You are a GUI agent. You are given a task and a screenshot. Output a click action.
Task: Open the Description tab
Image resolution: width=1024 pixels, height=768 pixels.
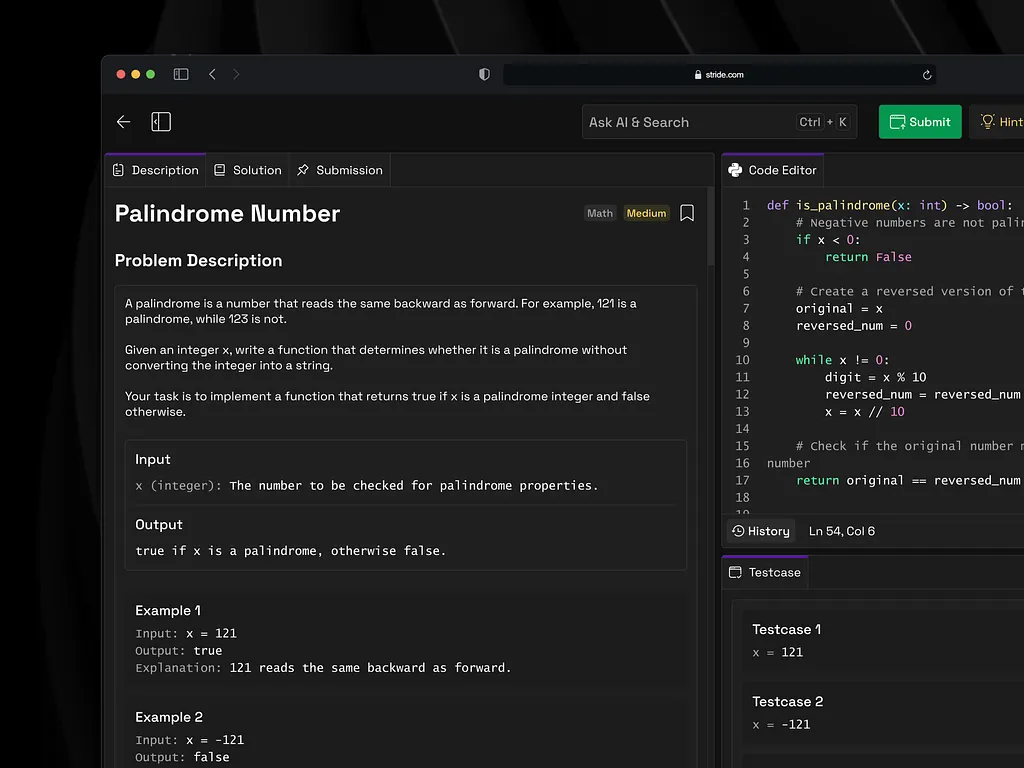coord(155,170)
